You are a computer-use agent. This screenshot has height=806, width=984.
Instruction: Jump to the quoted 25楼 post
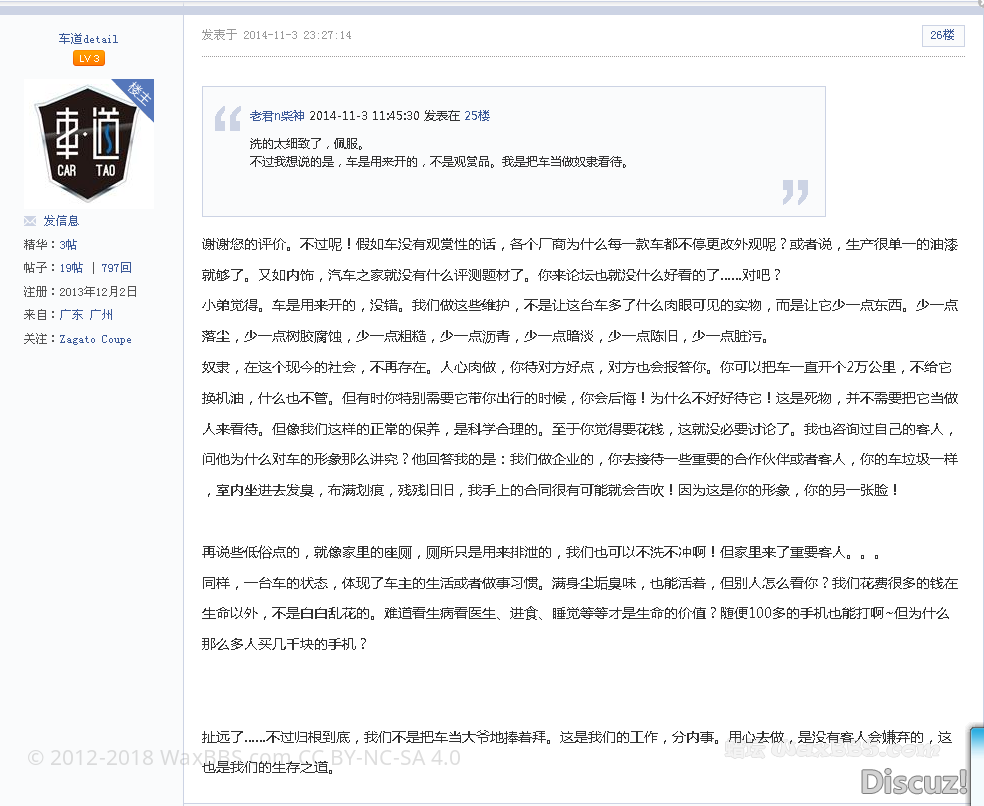coord(477,116)
